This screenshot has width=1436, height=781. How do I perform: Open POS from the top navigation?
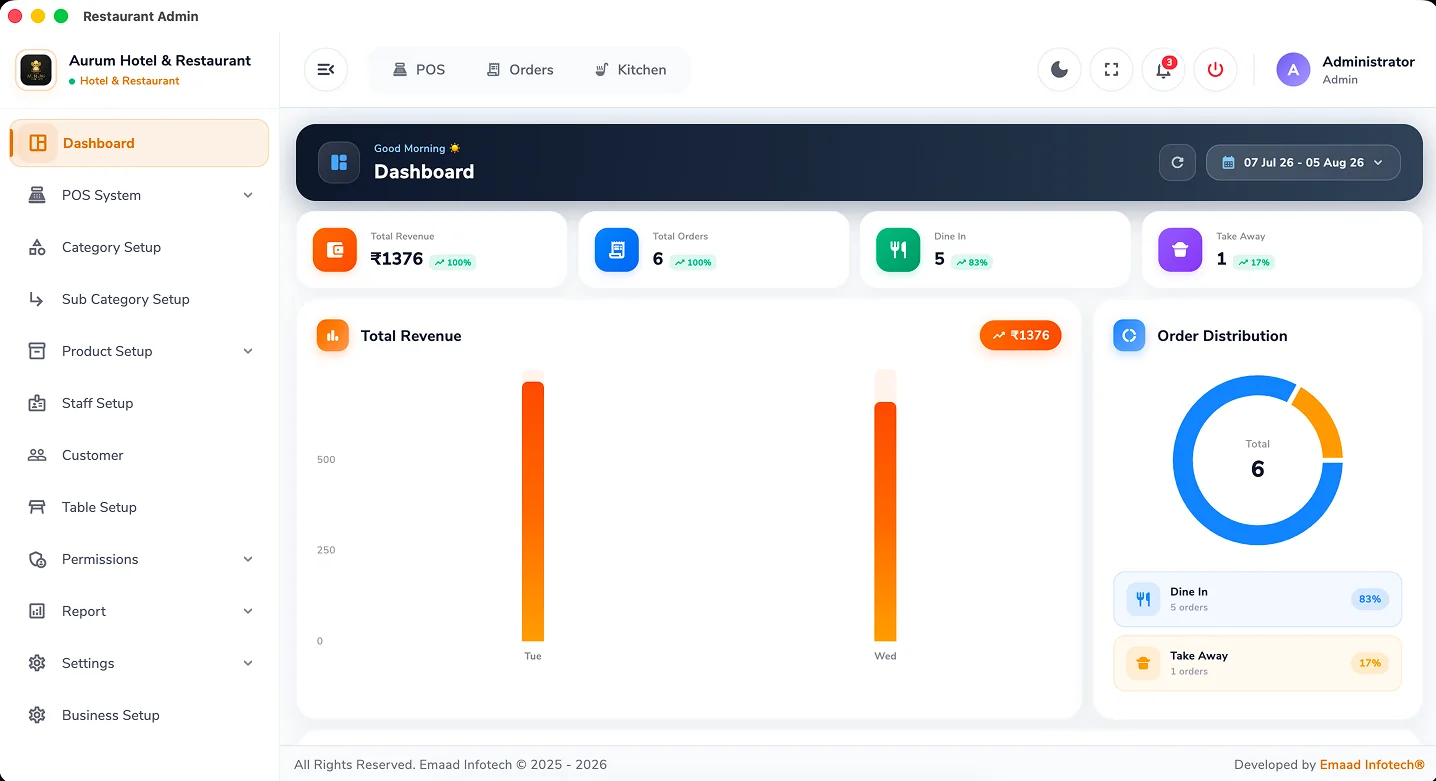[x=419, y=70]
